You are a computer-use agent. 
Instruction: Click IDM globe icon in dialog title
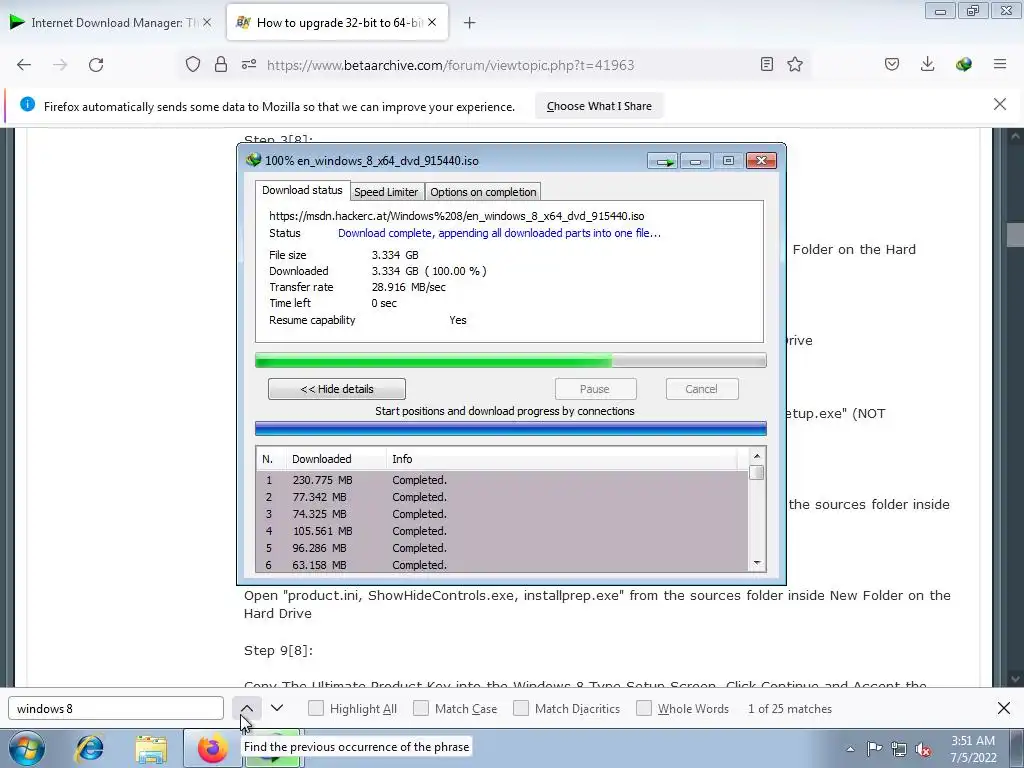[253, 160]
